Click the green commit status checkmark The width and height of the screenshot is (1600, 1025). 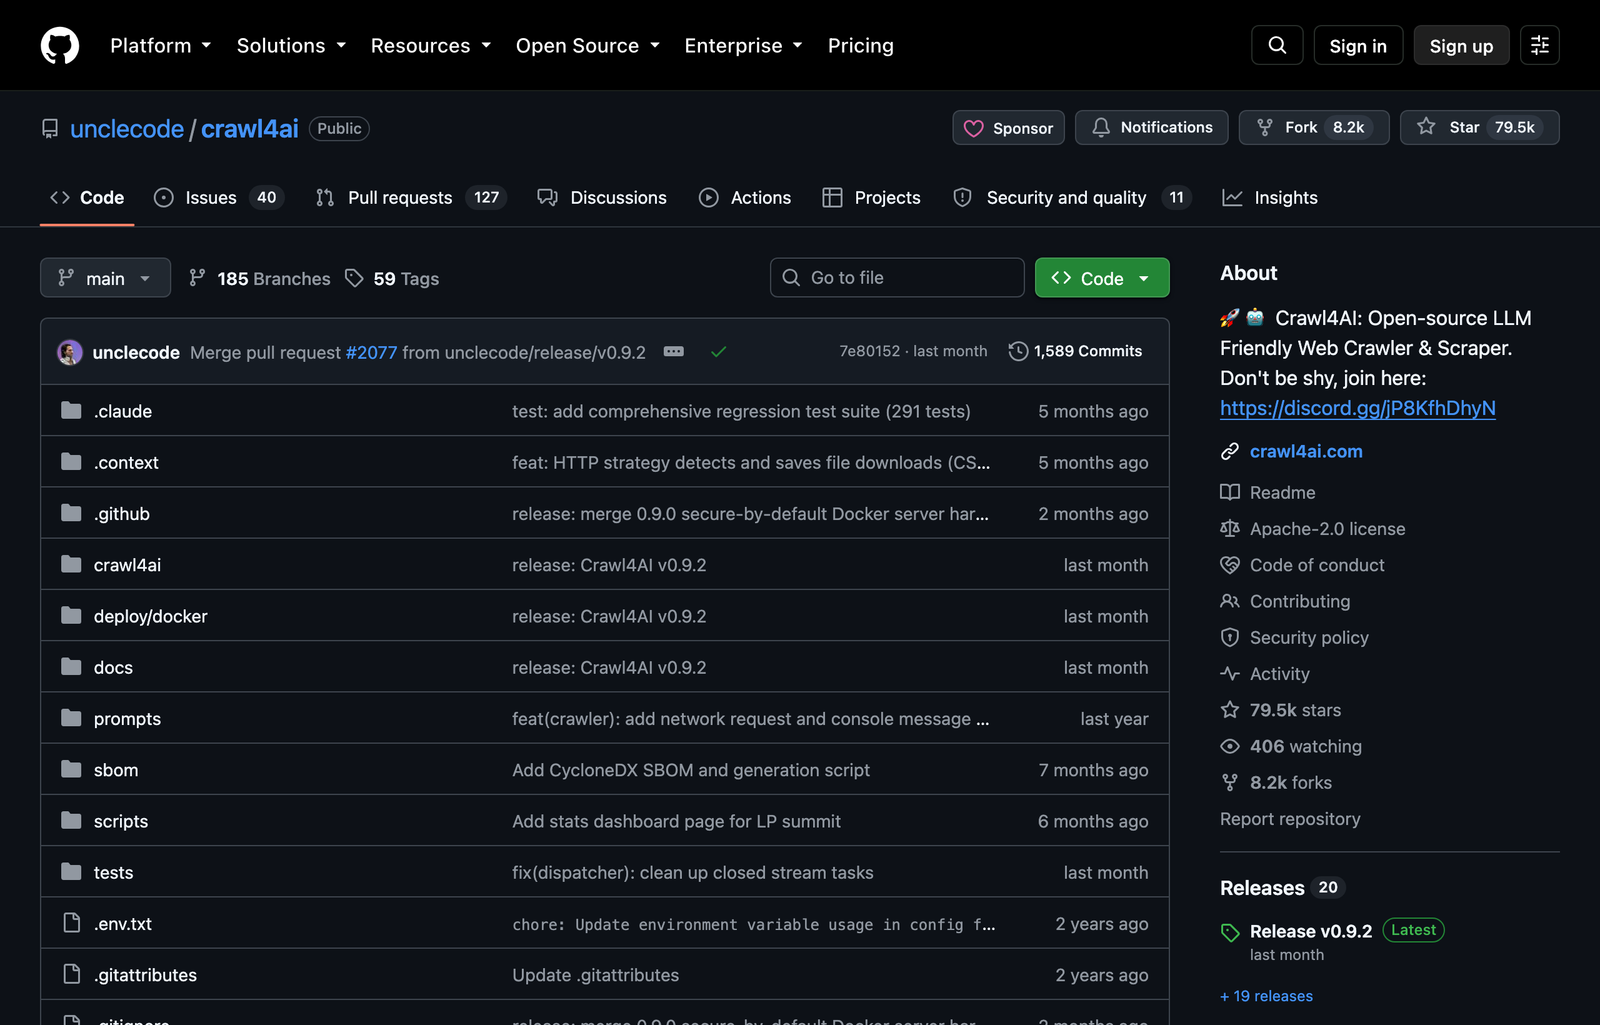(718, 352)
